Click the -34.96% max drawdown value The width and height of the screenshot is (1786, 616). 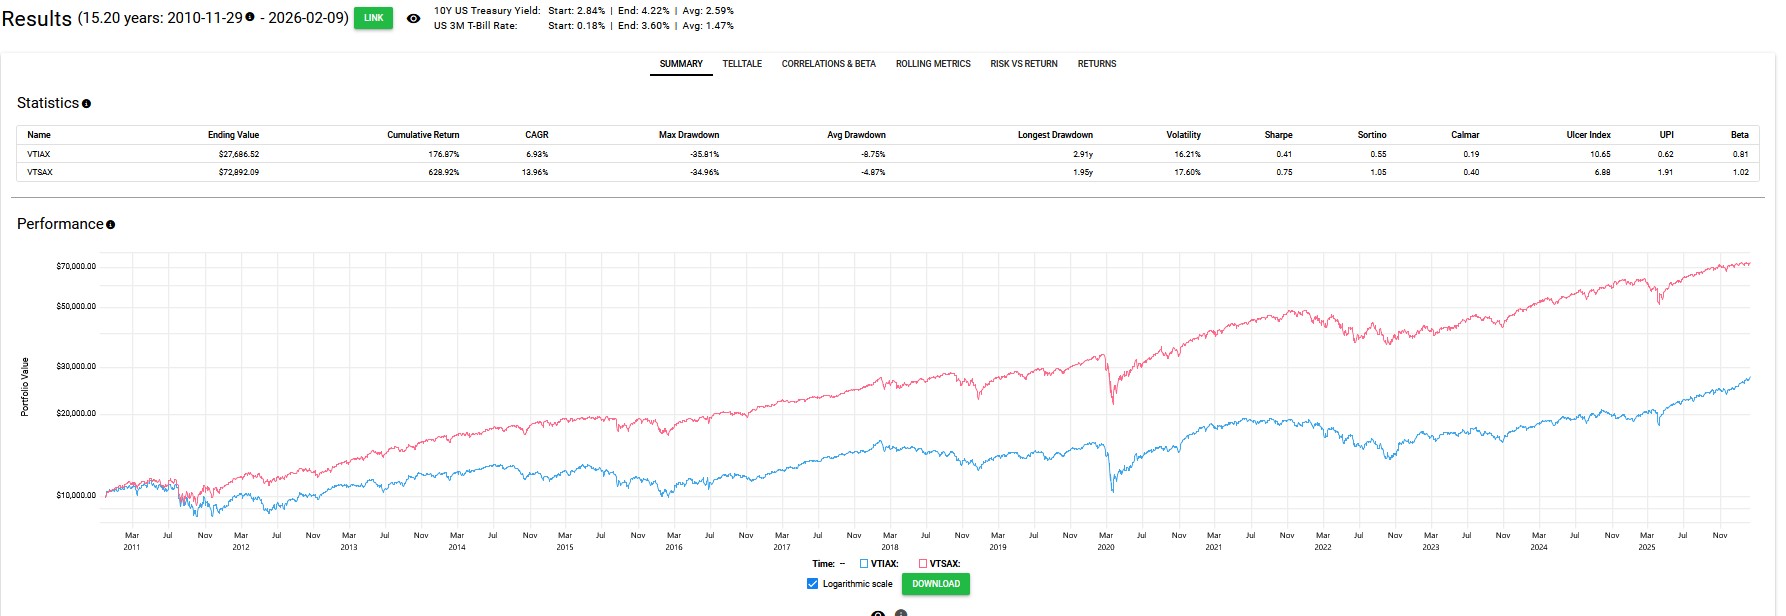pyautogui.click(x=705, y=173)
